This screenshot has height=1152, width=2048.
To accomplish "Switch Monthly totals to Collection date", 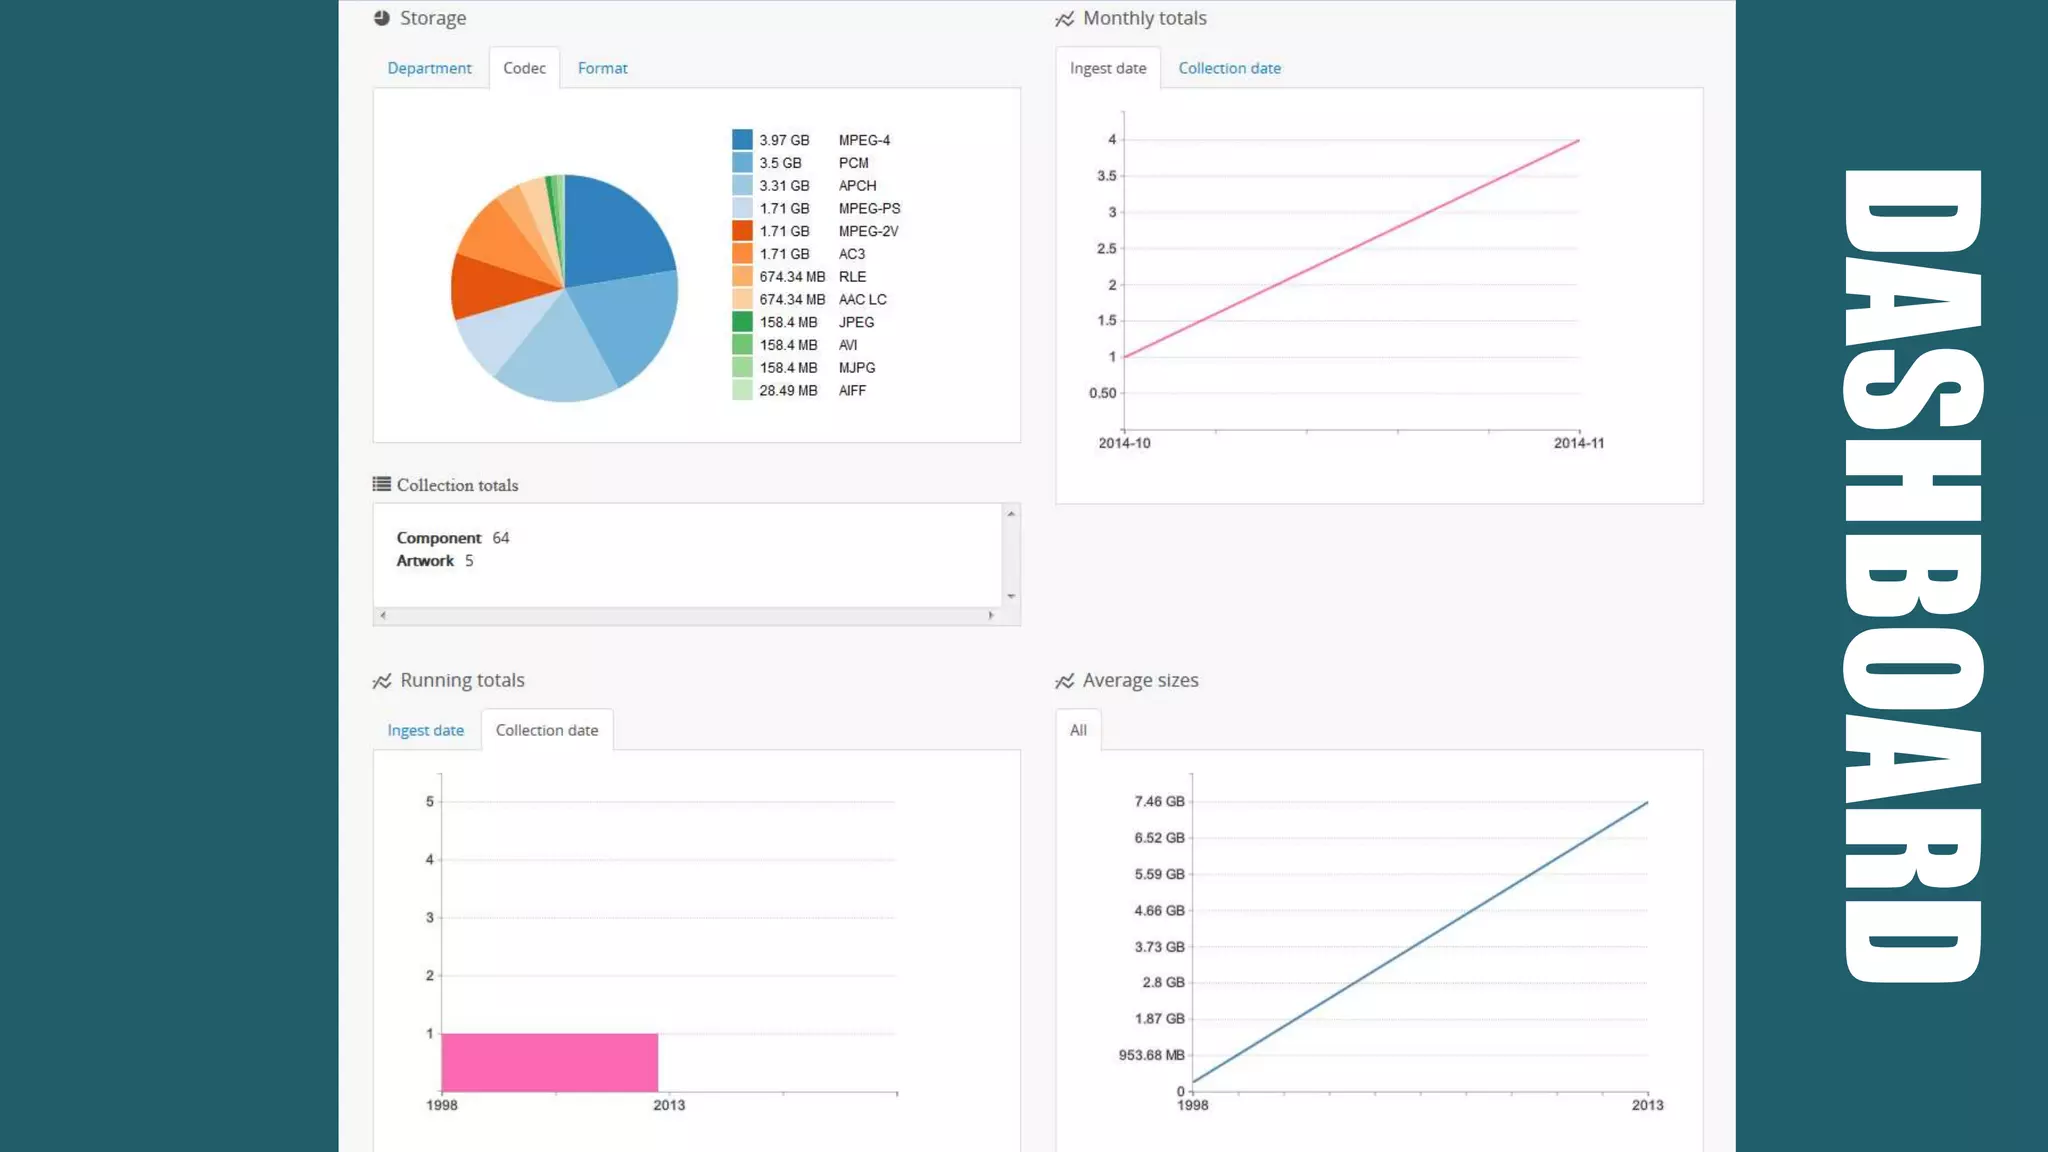I will pos(1229,68).
